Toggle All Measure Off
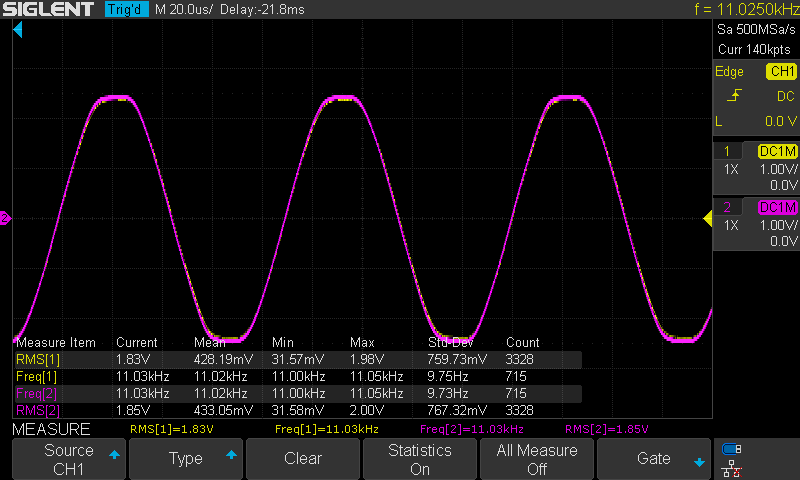The height and width of the screenshot is (480, 800). coord(537,459)
